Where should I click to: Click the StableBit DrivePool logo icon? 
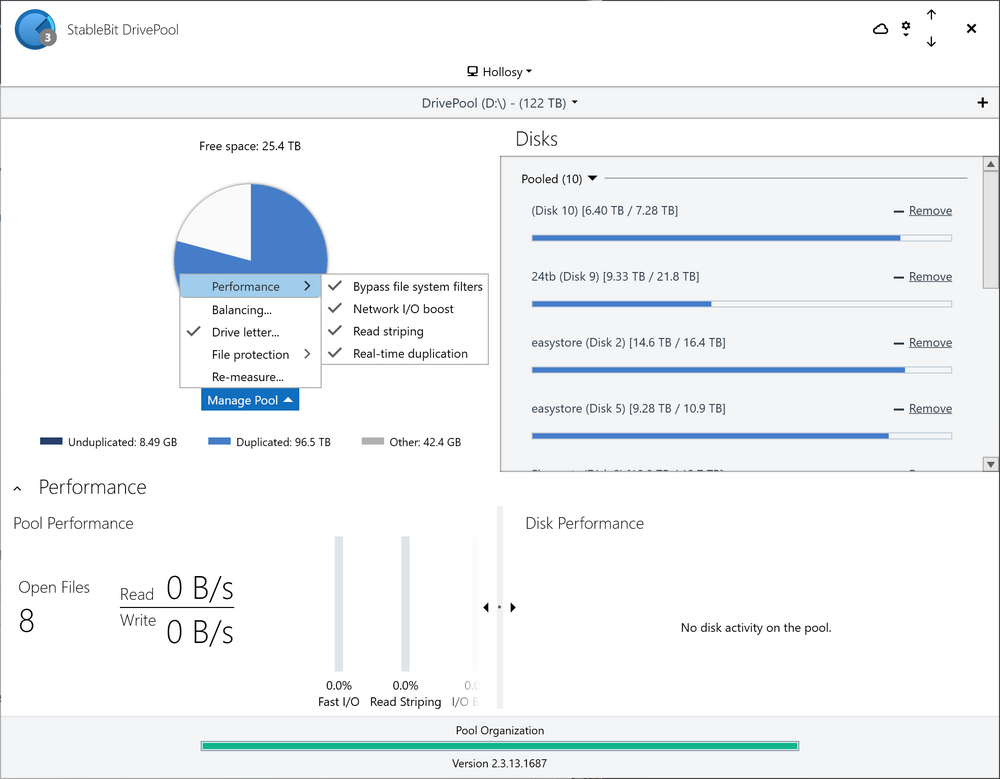pyautogui.click(x=35, y=30)
